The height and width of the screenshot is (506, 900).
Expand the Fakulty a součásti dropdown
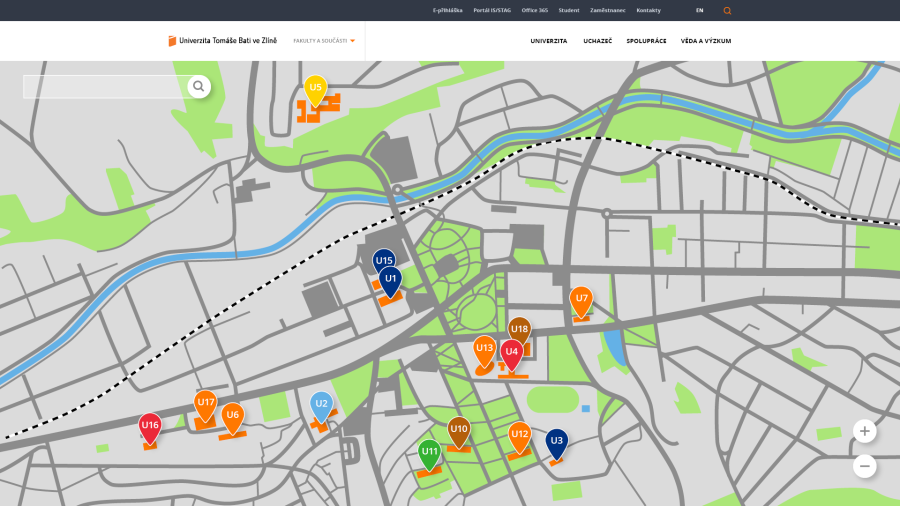click(x=324, y=41)
